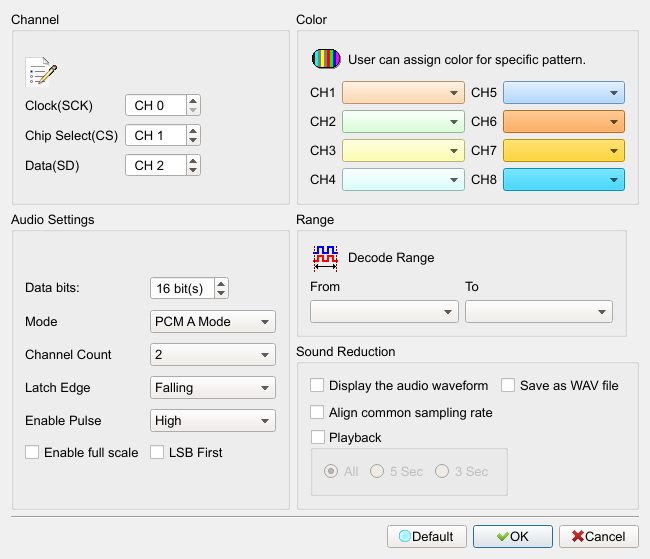The height and width of the screenshot is (559, 650).
Task: Decrease Data(SD) channel with down arrow
Action: (x=193, y=170)
